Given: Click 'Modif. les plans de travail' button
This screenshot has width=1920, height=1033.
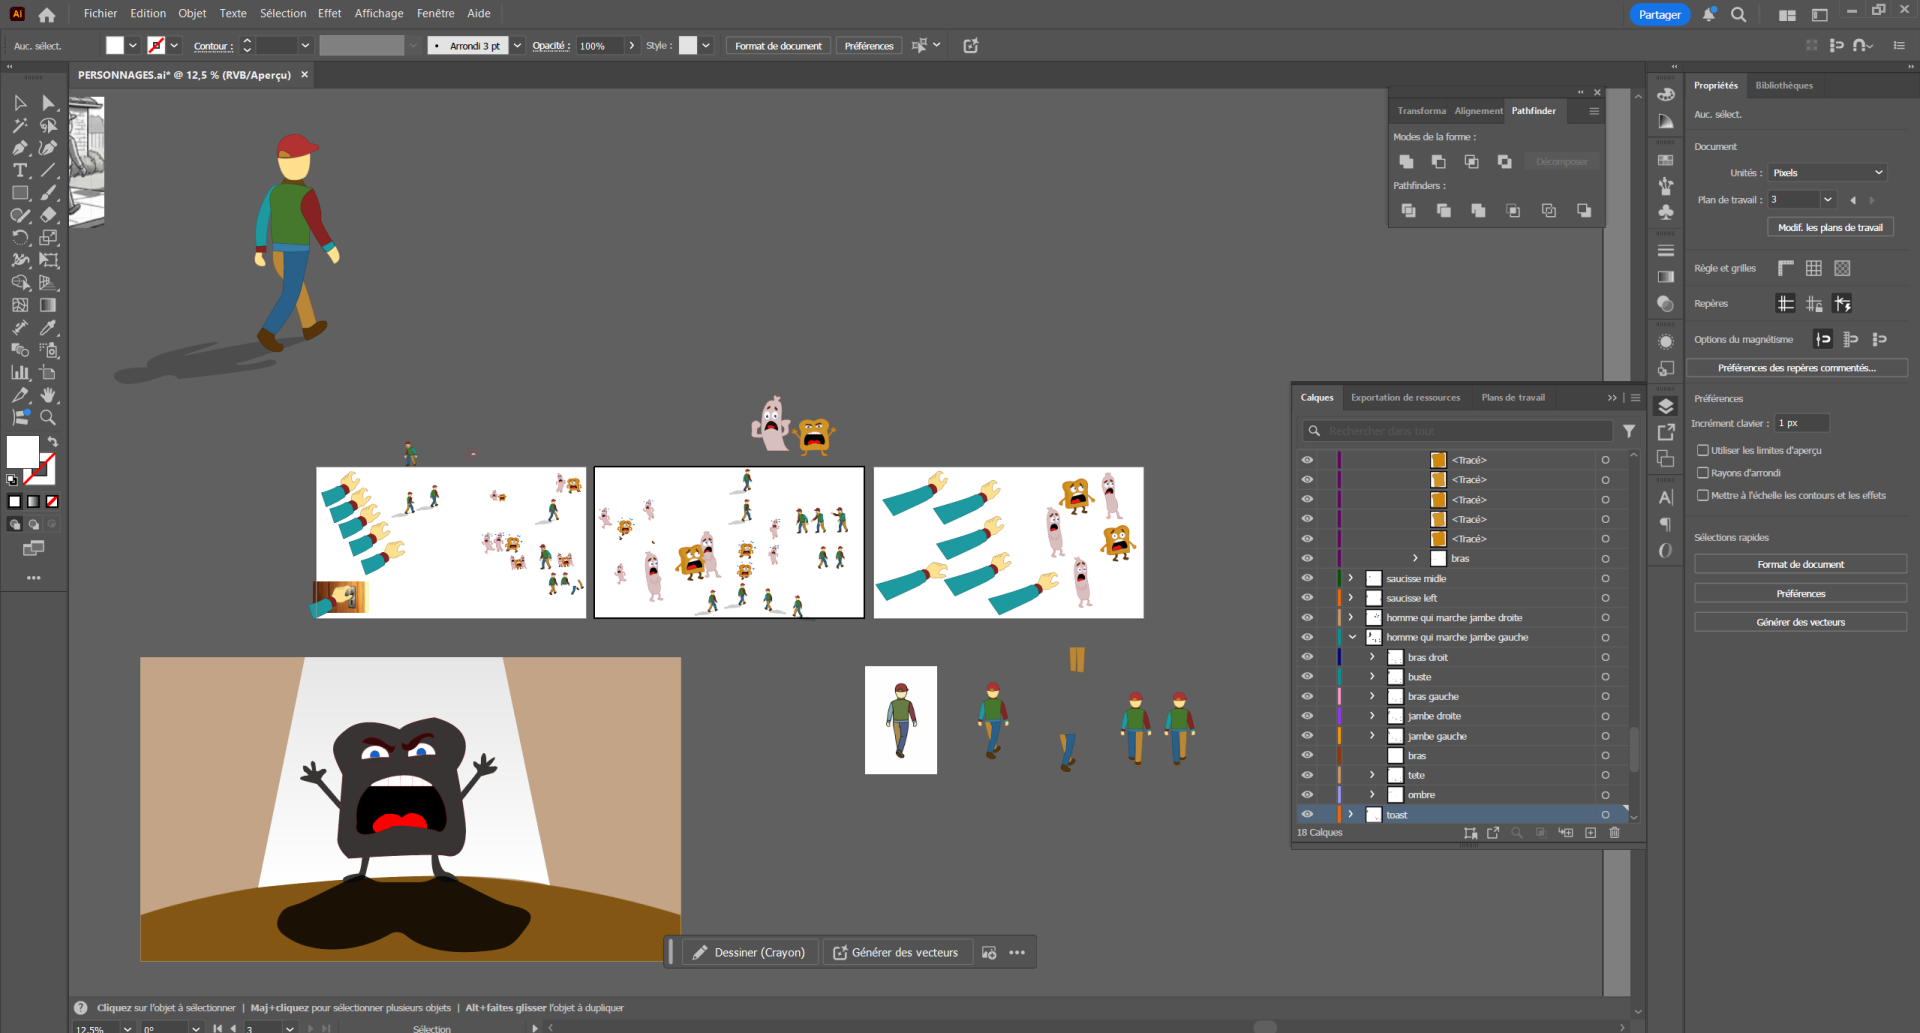Looking at the screenshot, I should coord(1830,228).
